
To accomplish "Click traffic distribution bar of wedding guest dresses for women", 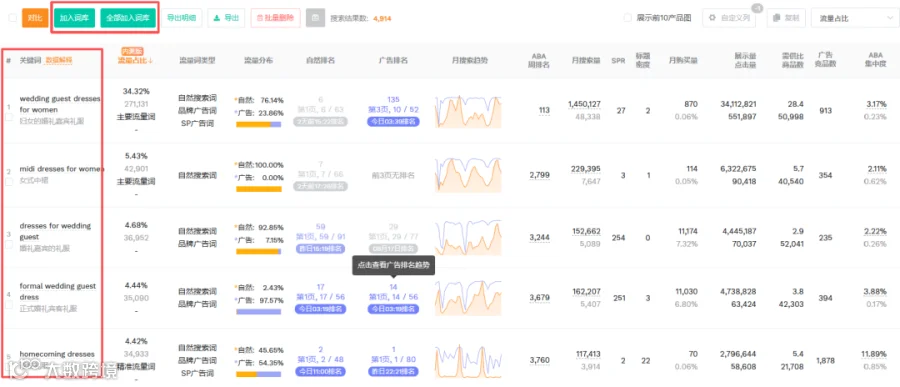I will pyautogui.click(x=258, y=124).
